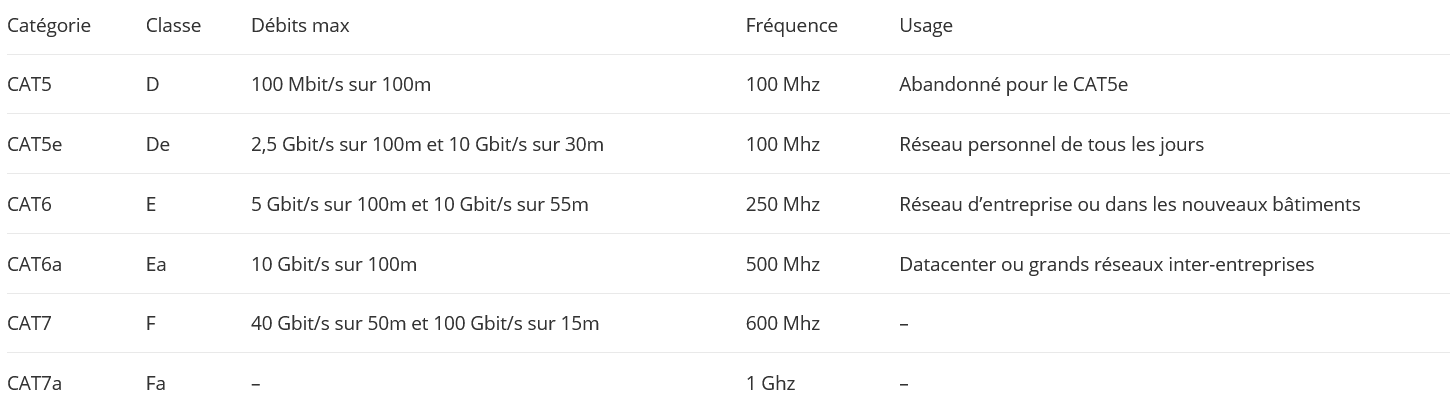Click "Réseau personnel de tous les jours" text

pos(1051,145)
